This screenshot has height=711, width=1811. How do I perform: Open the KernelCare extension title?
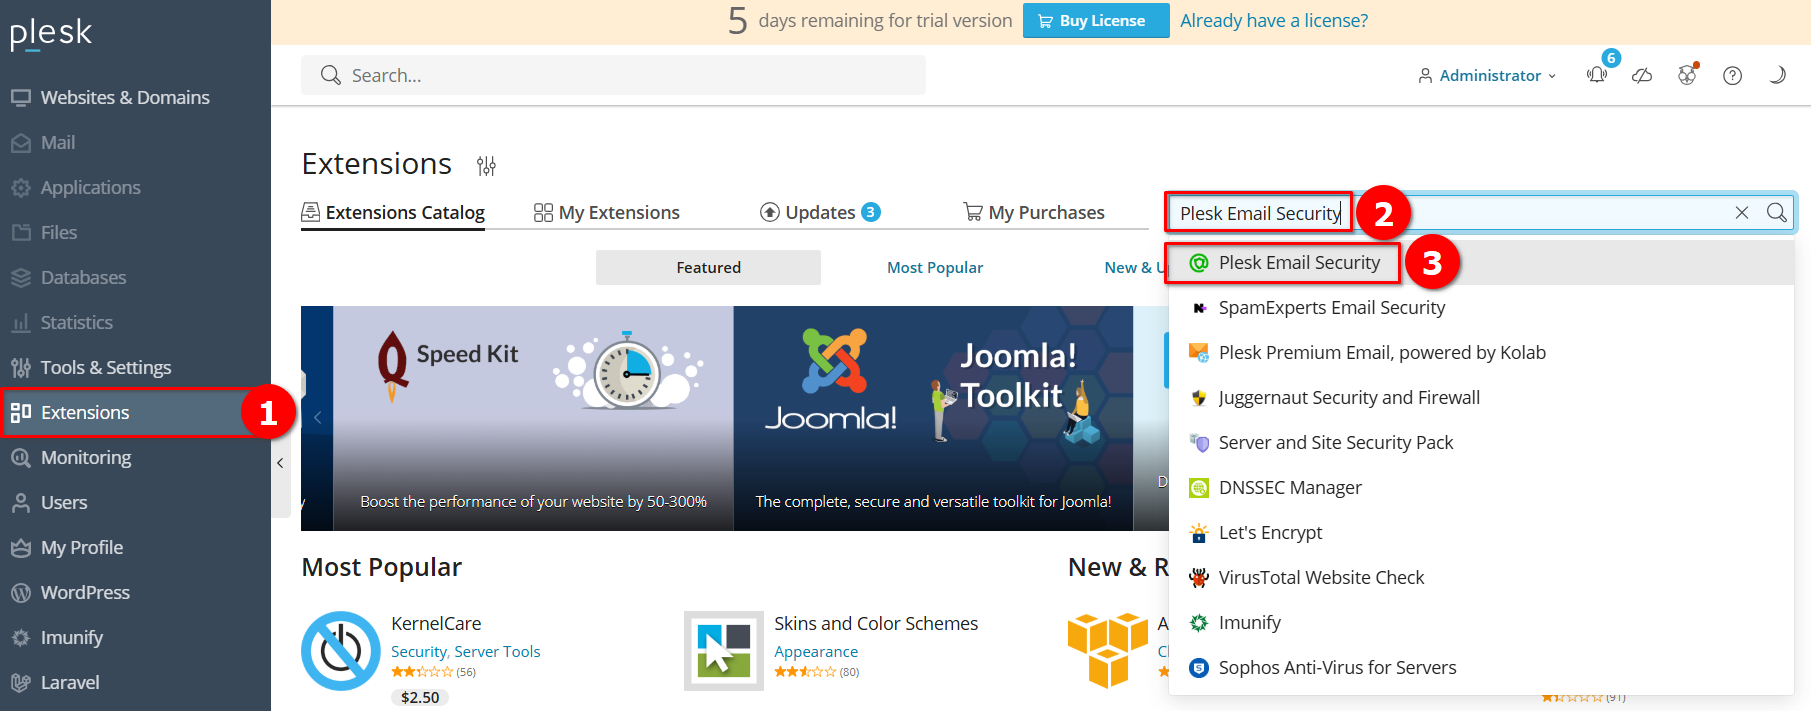[x=436, y=623]
